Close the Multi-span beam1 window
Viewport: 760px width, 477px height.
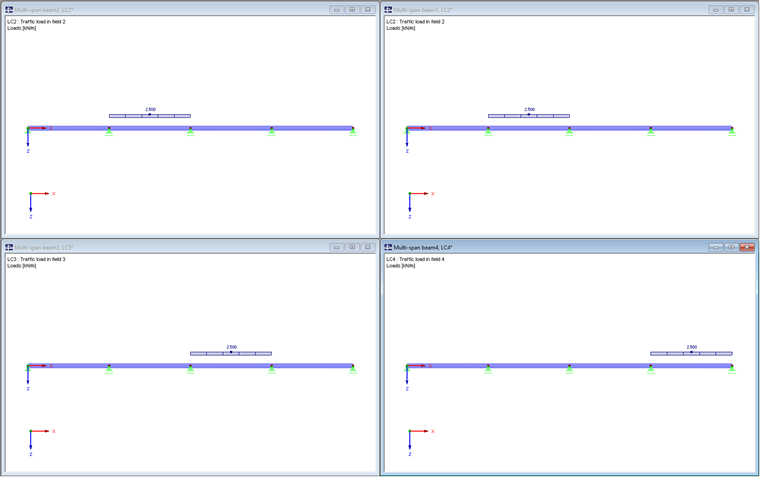click(x=747, y=10)
